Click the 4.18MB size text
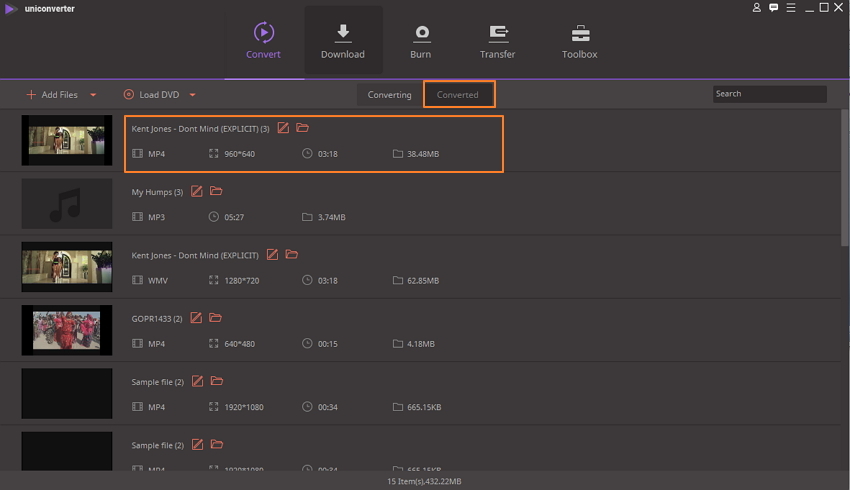Viewport: 850px width, 490px height. tap(421, 344)
